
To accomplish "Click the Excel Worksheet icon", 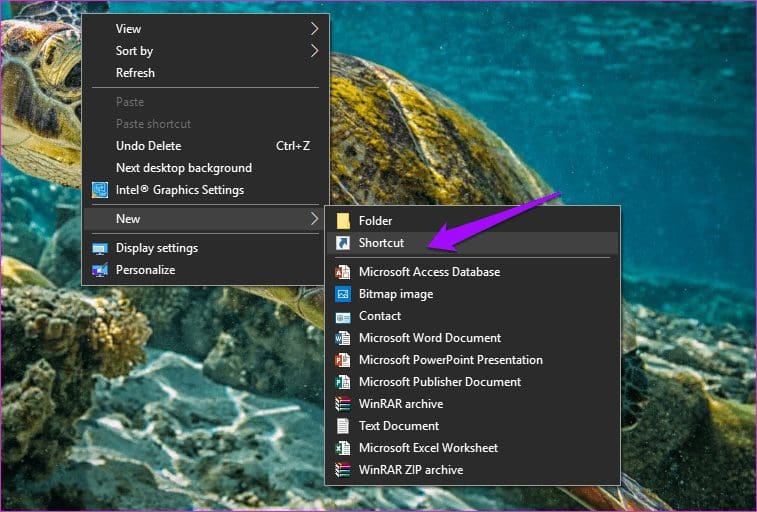I will (x=343, y=448).
